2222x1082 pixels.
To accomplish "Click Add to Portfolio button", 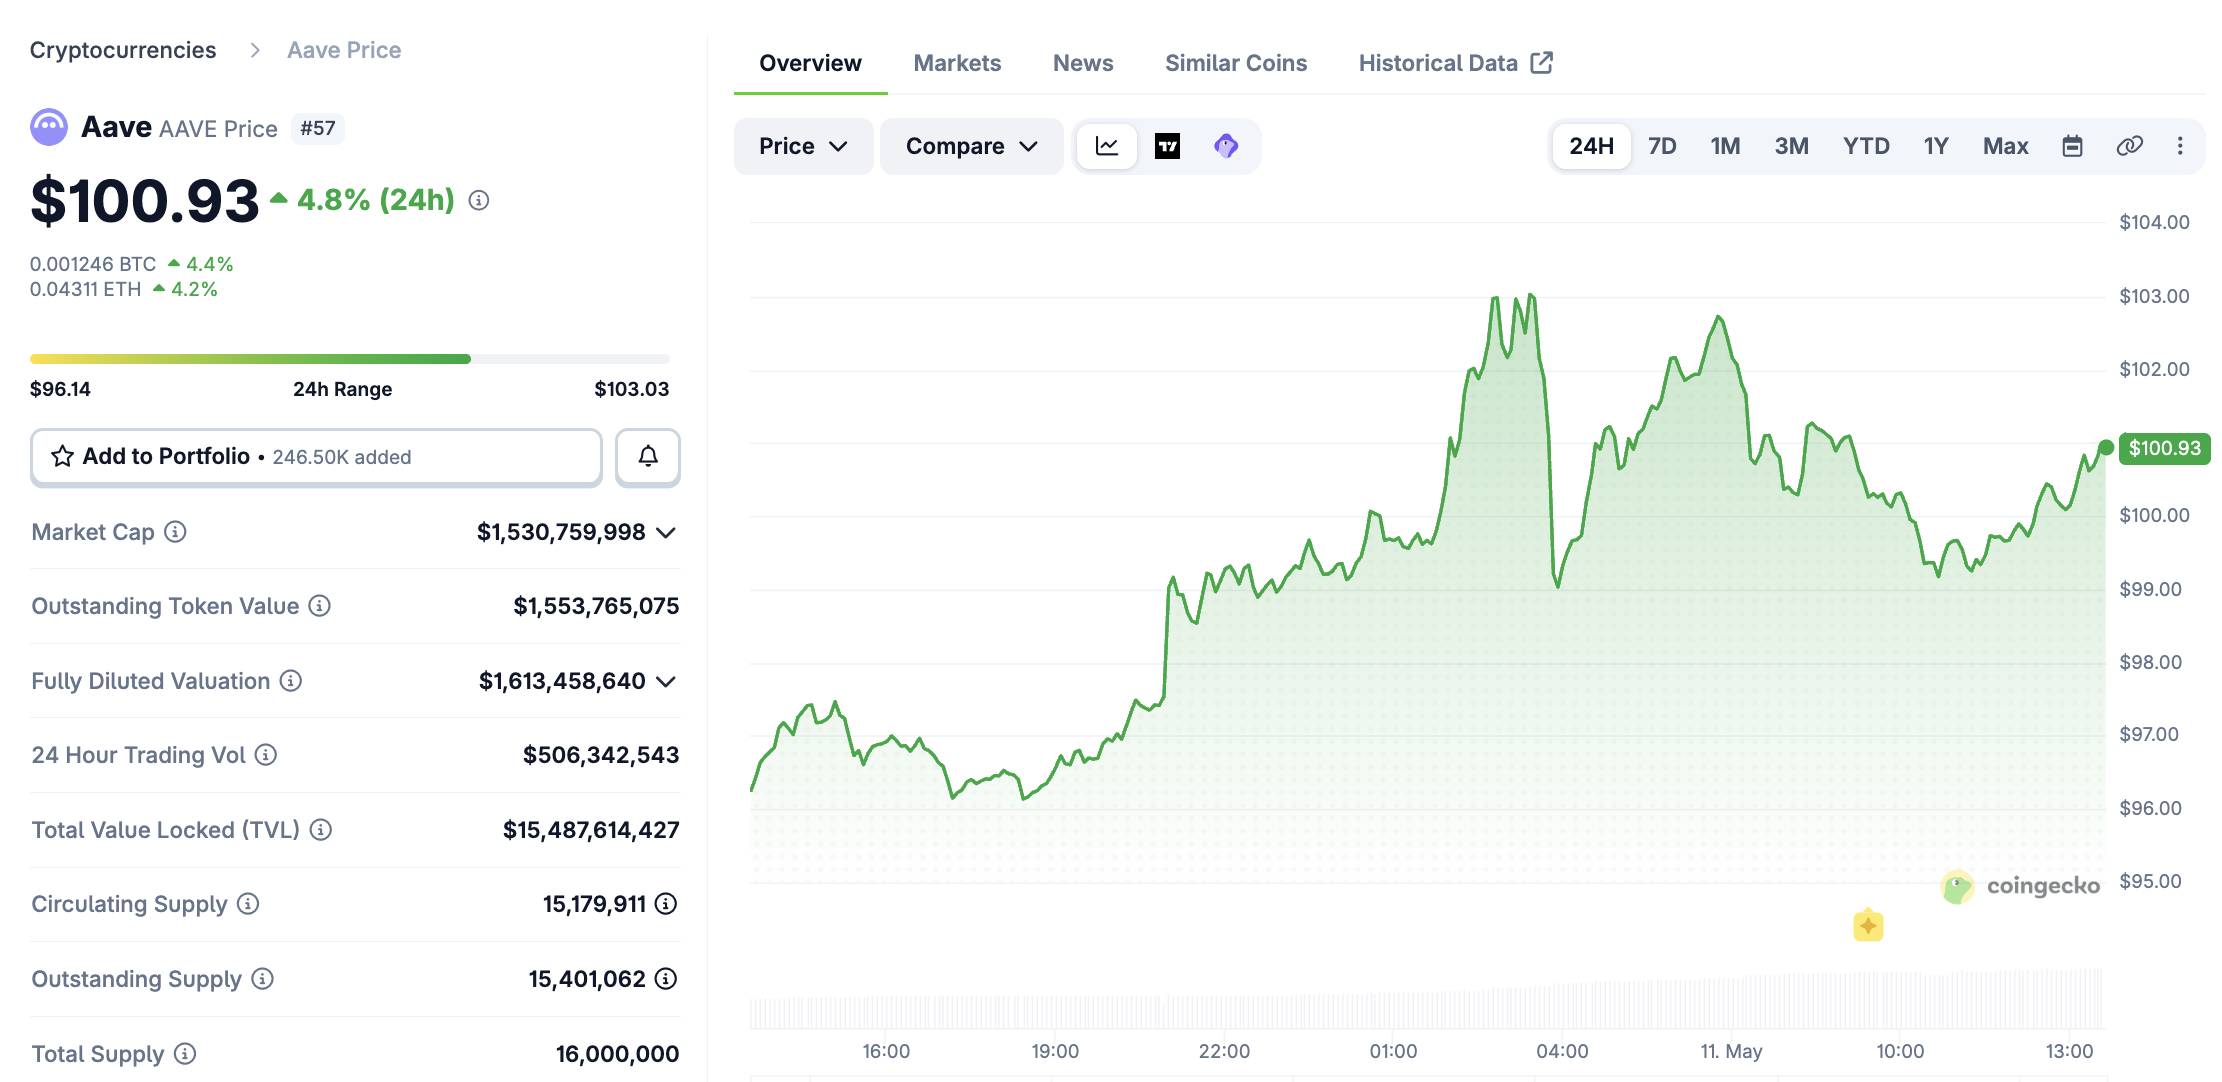I will [316, 457].
